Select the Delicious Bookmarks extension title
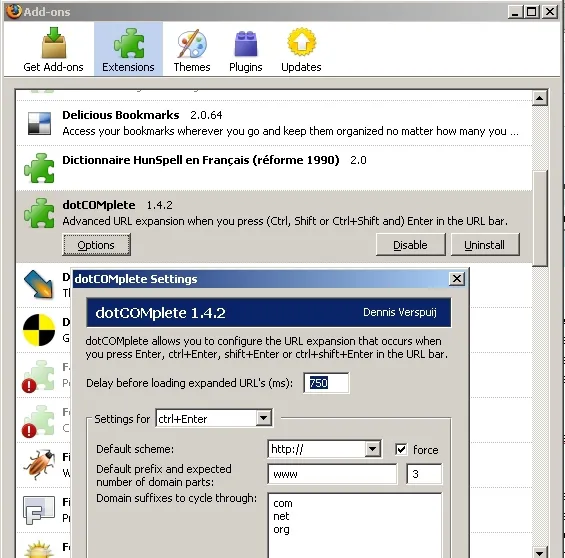 tap(121, 115)
